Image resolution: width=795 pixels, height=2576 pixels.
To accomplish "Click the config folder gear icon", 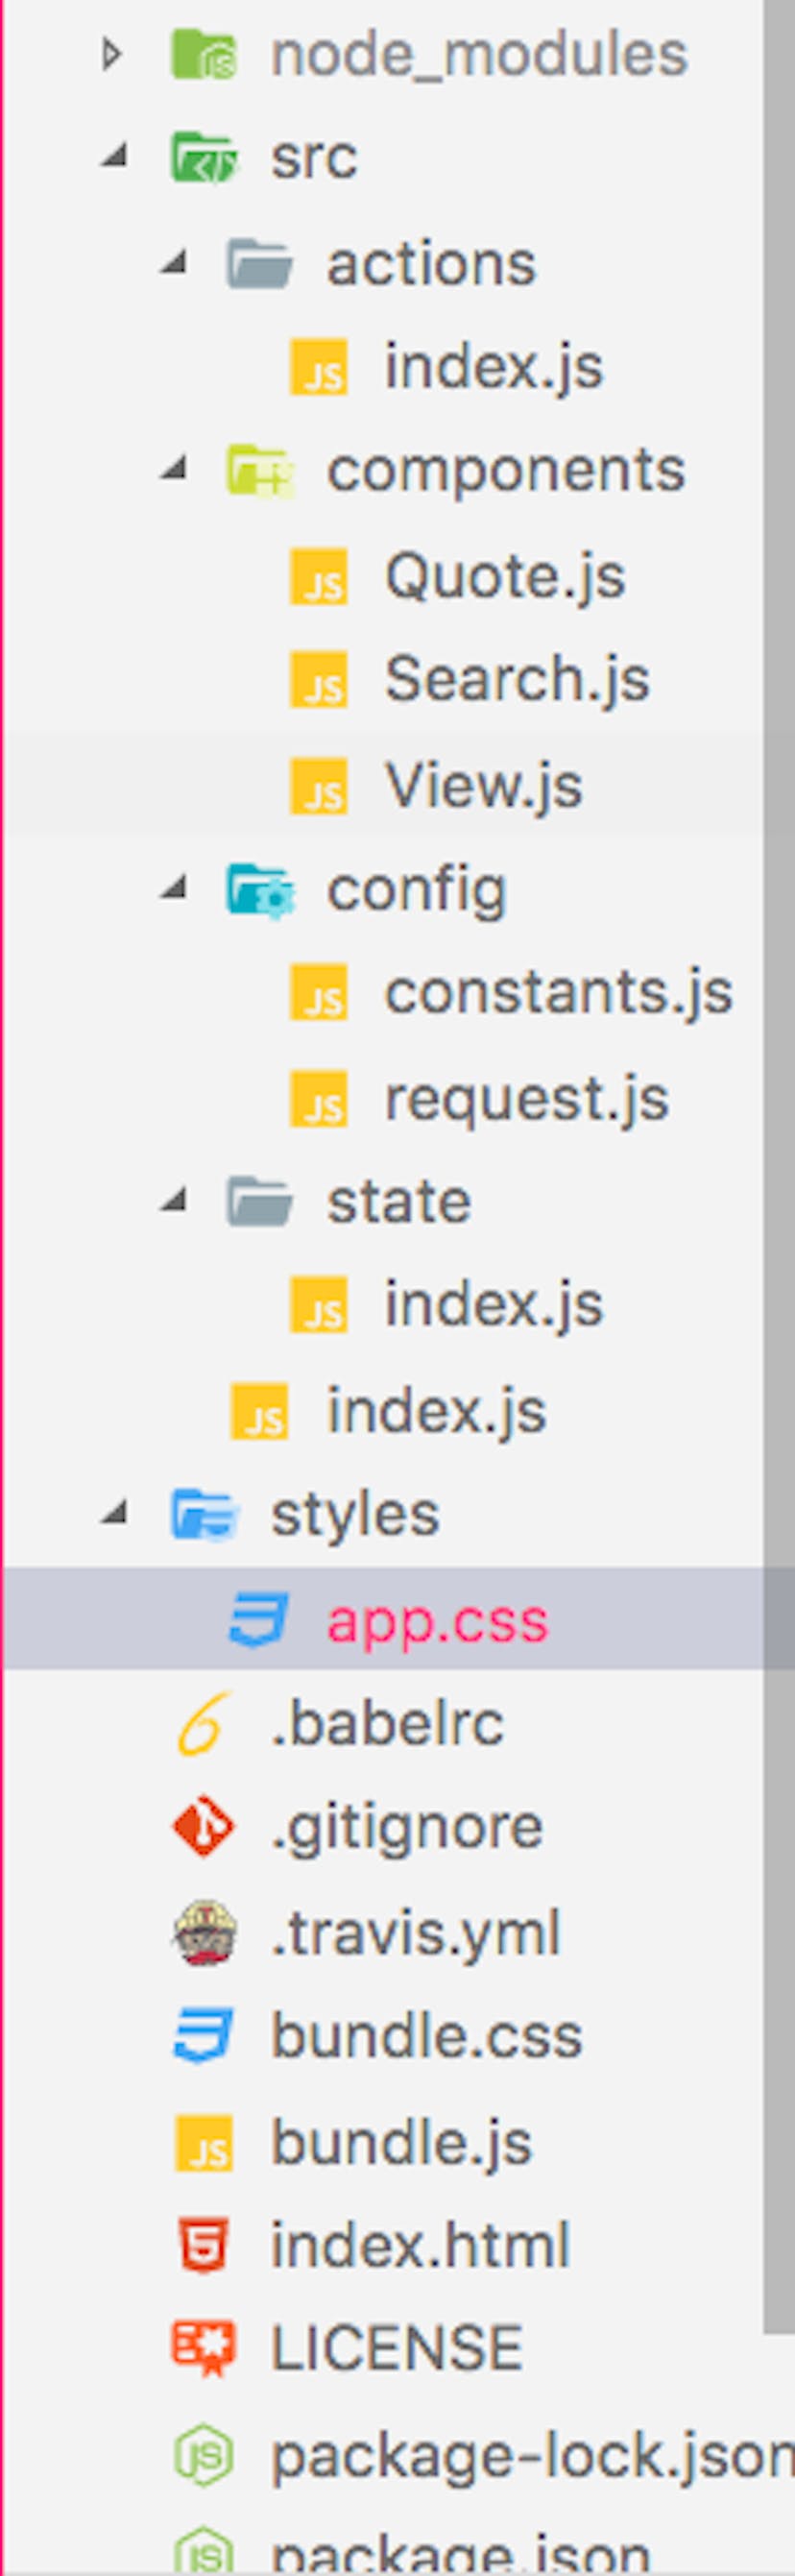I will [260, 889].
